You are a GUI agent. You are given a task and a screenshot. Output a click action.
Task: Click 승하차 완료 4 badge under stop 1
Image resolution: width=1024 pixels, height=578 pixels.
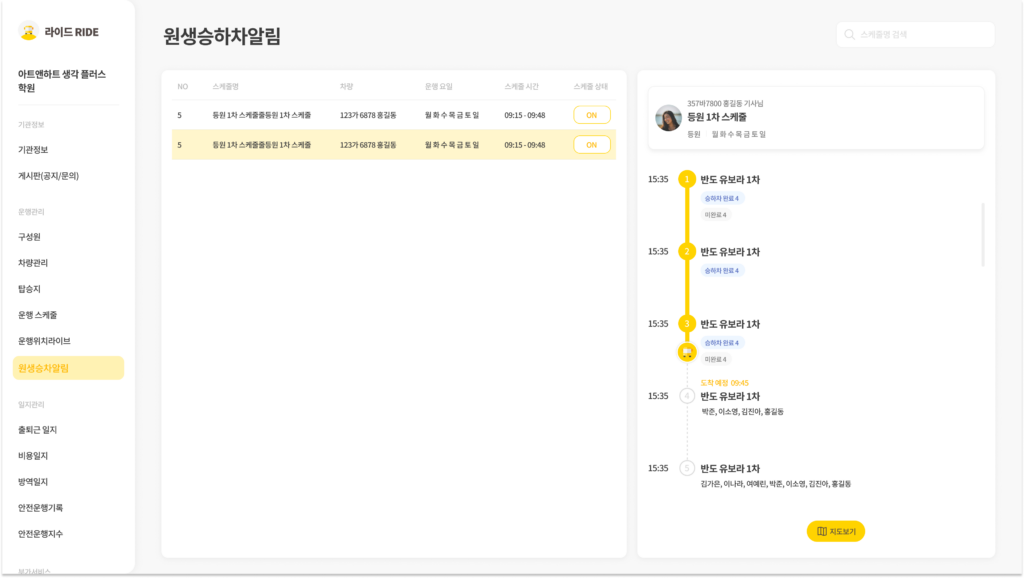point(723,199)
